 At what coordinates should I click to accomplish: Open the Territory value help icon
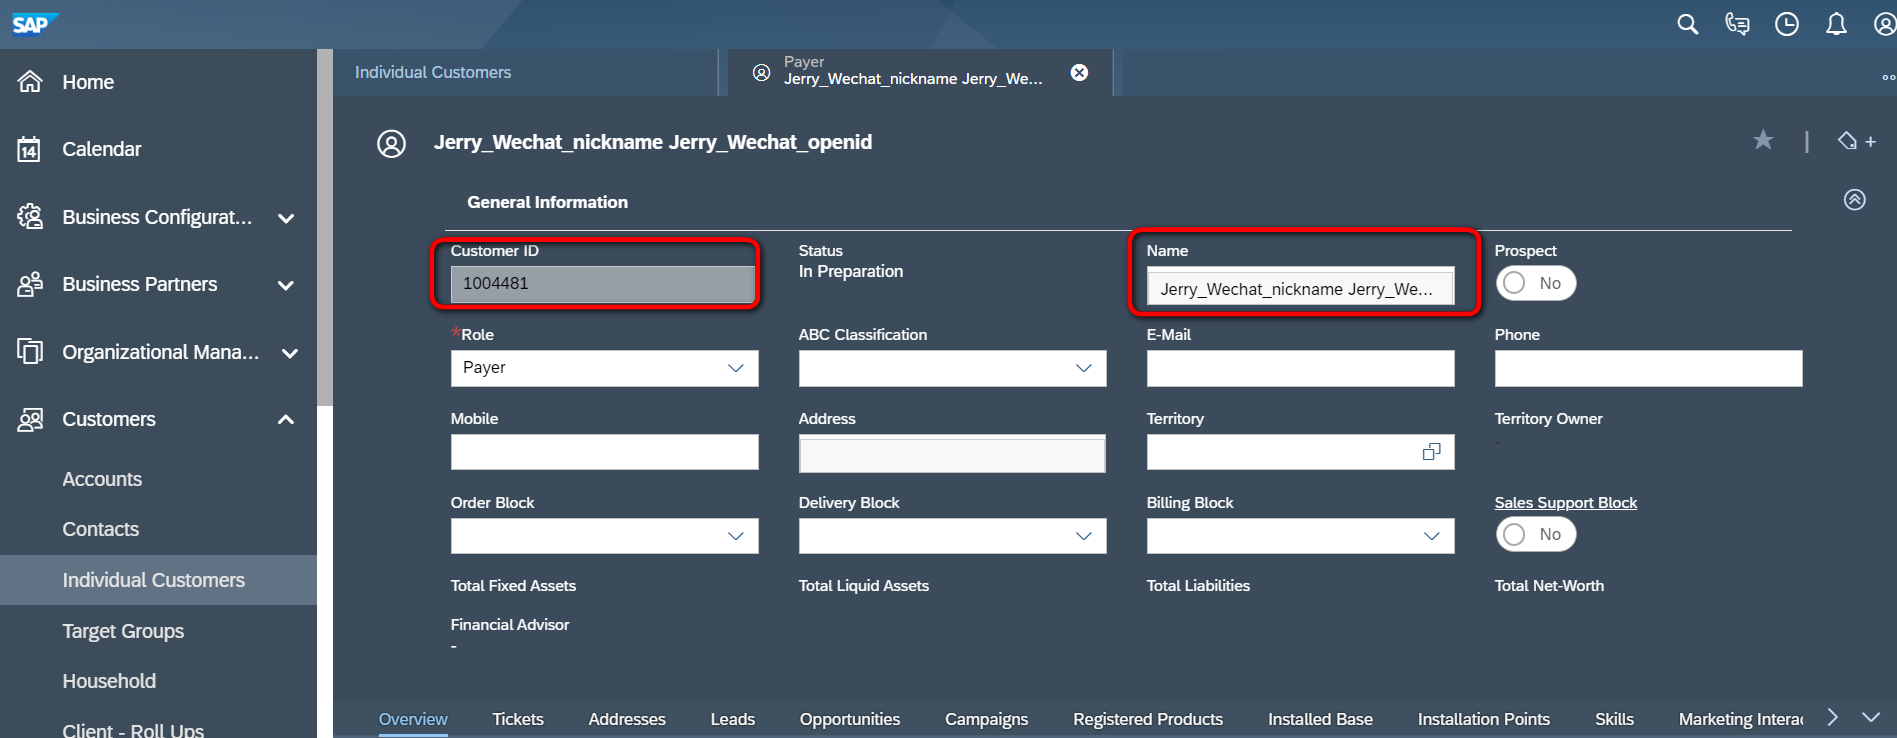pyautogui.click(x=1432, y=452)
